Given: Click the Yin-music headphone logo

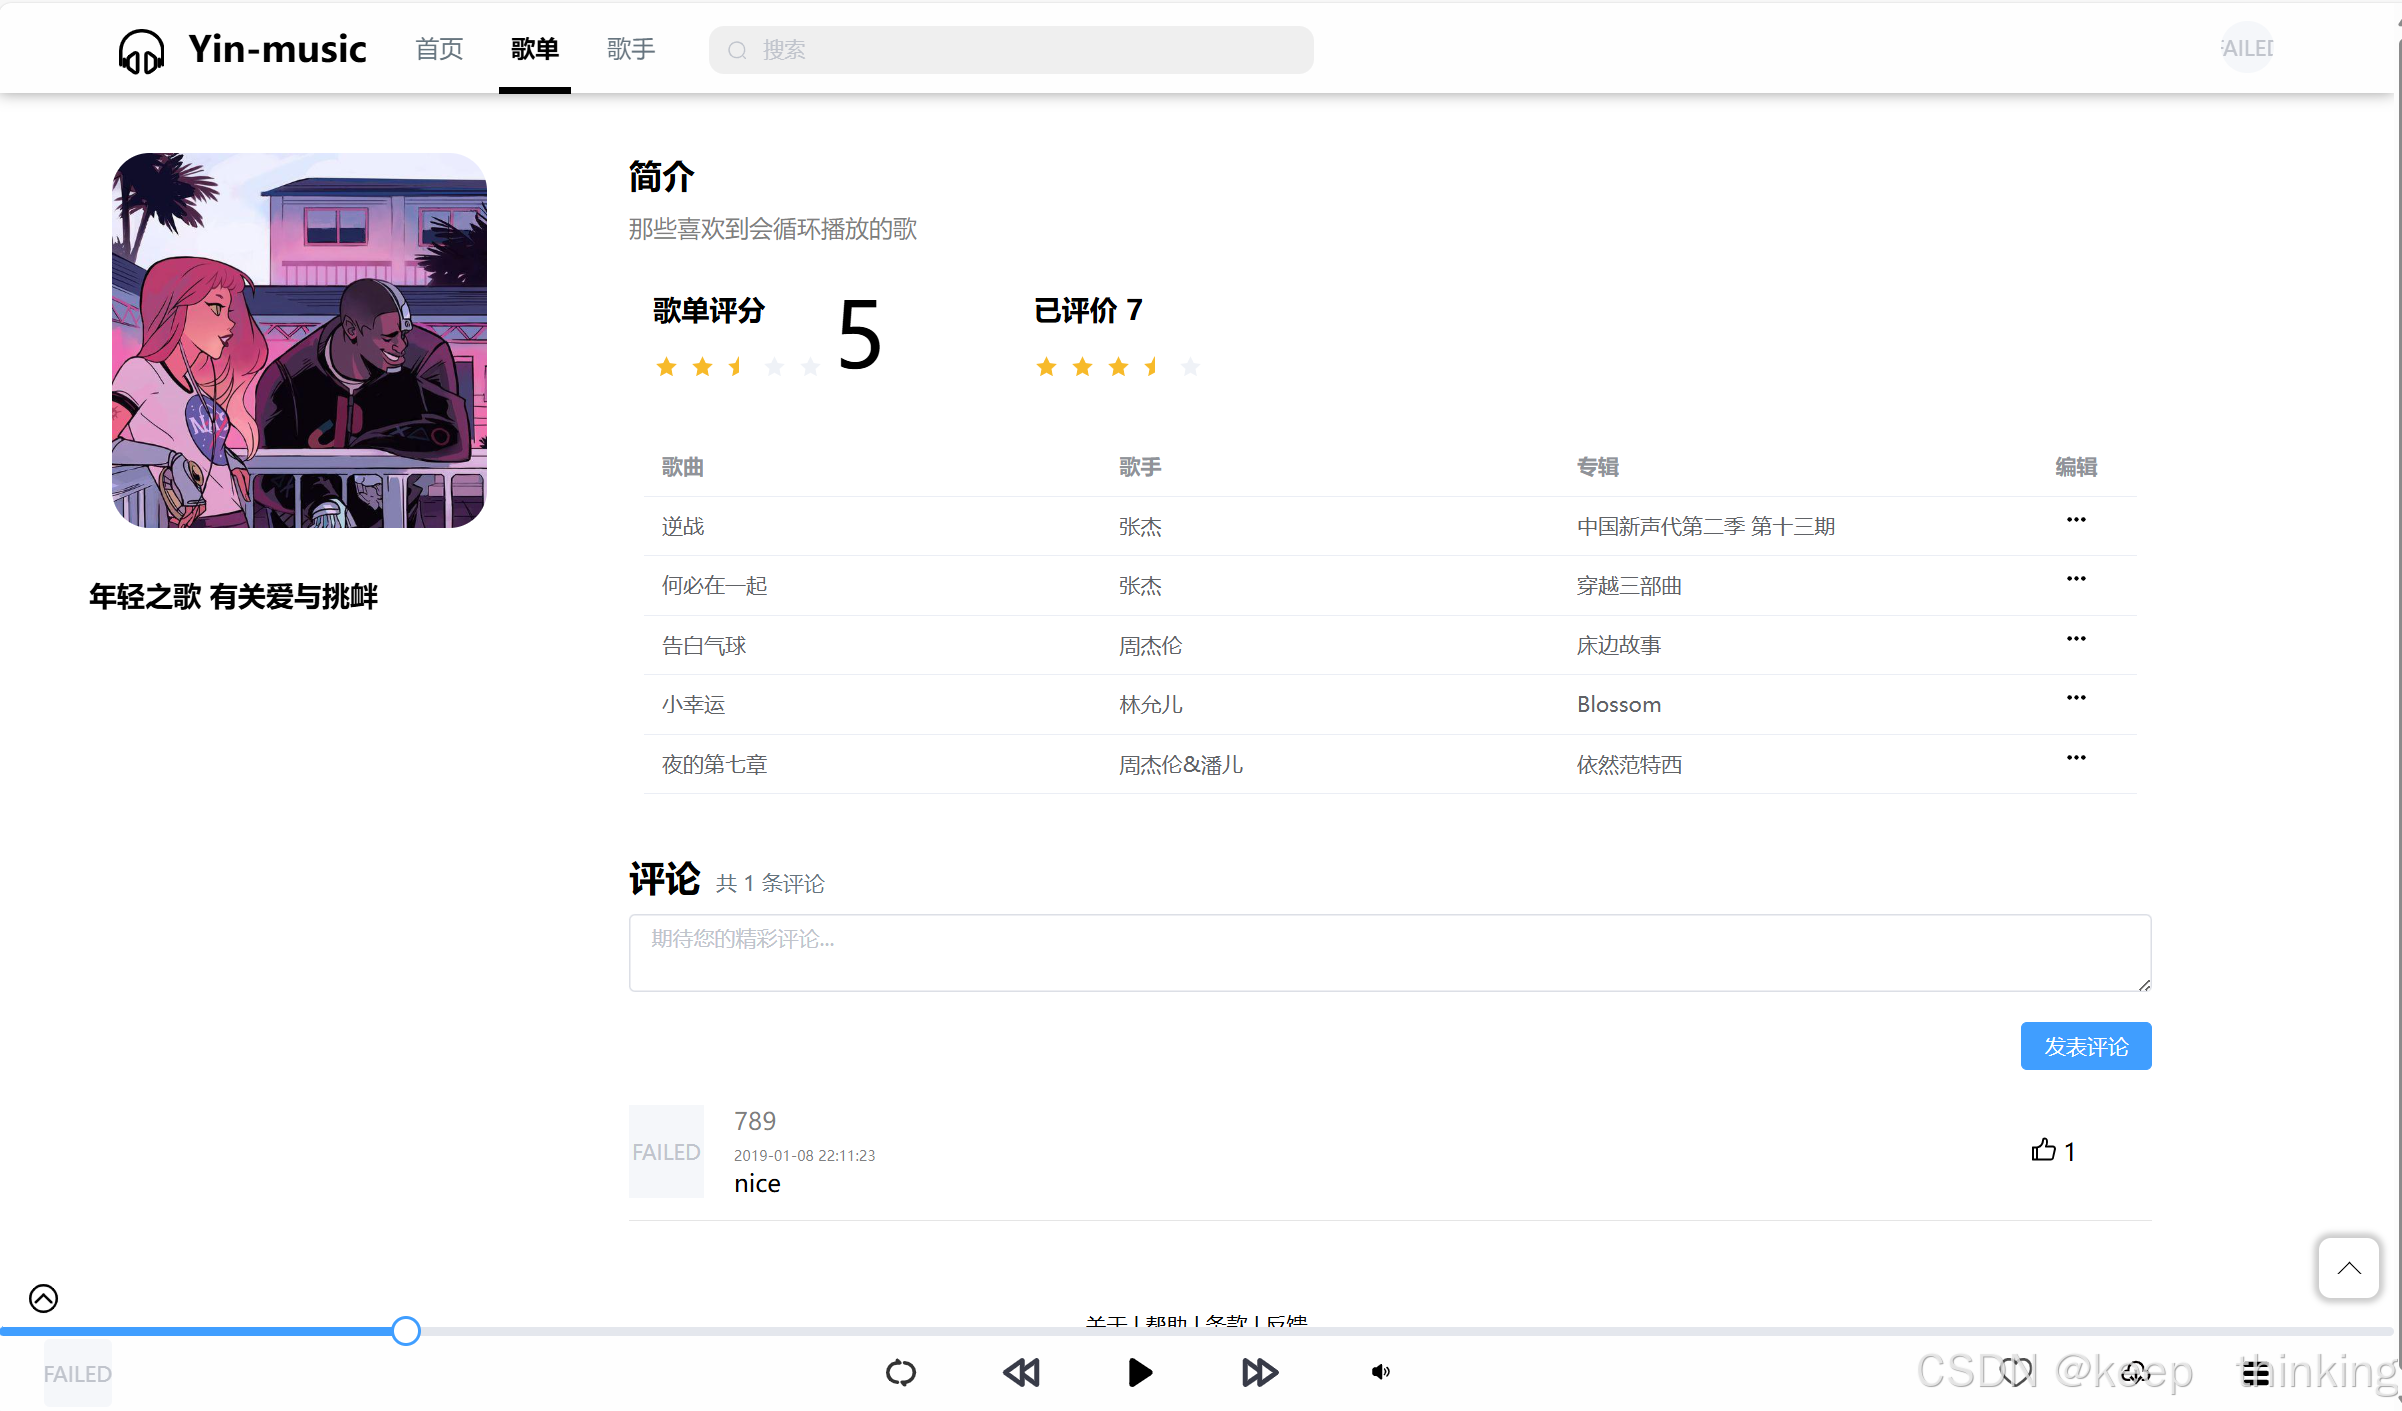Looking at the screenshot, I should [x=141, y=50].
